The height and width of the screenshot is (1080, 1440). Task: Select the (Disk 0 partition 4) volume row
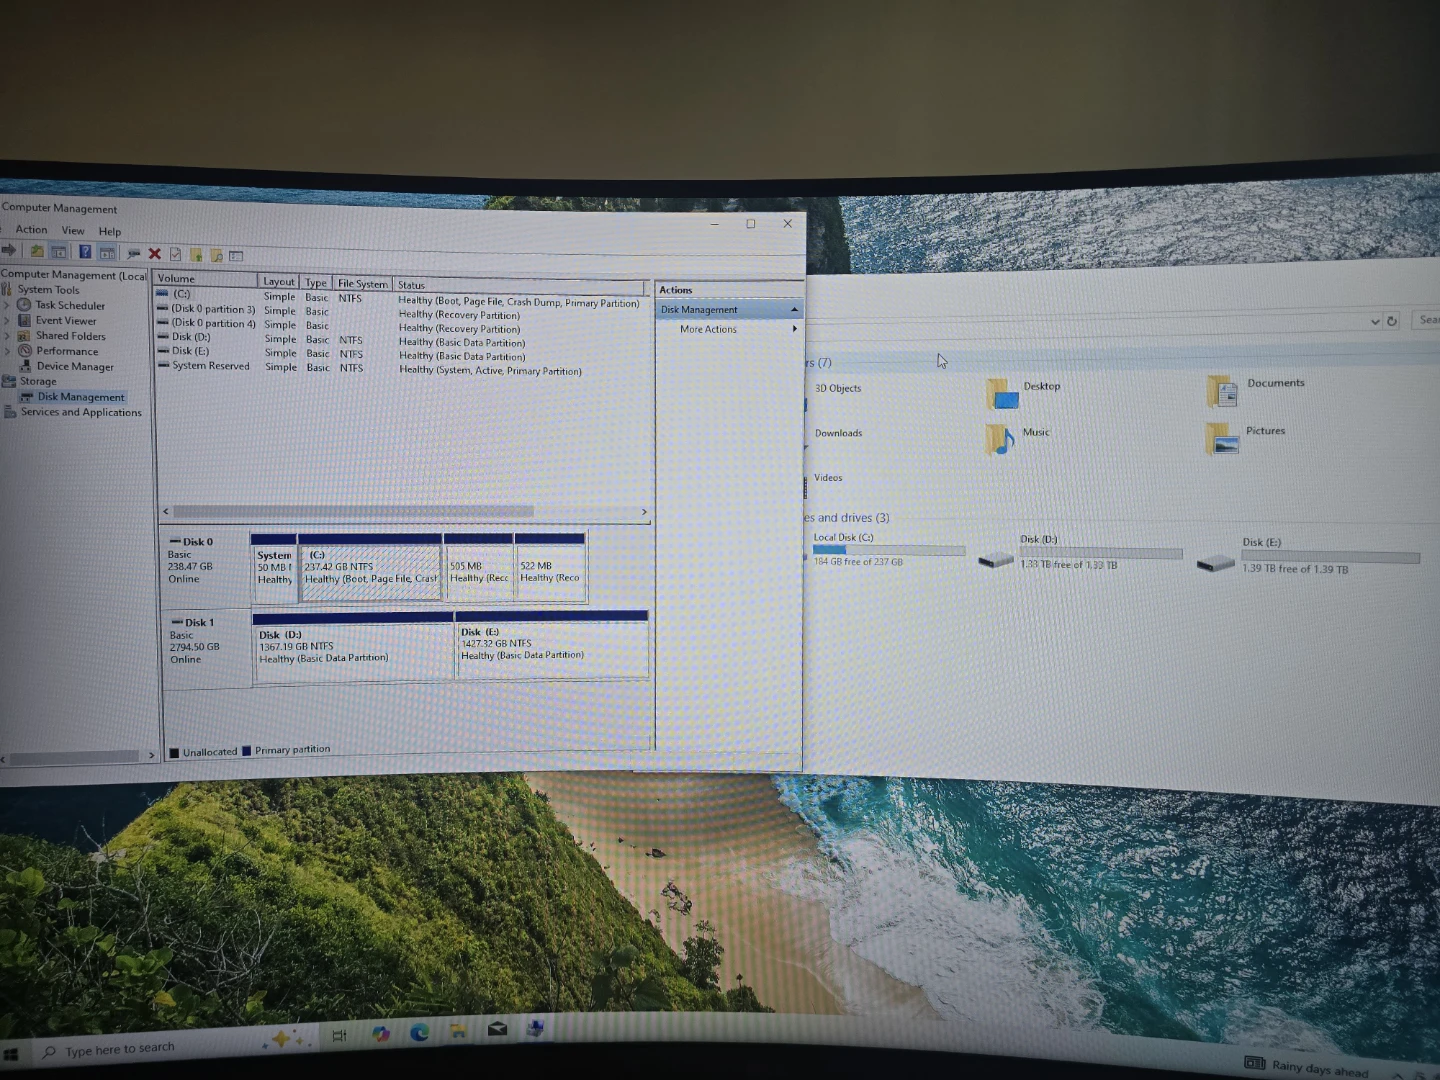coord(400,326)
